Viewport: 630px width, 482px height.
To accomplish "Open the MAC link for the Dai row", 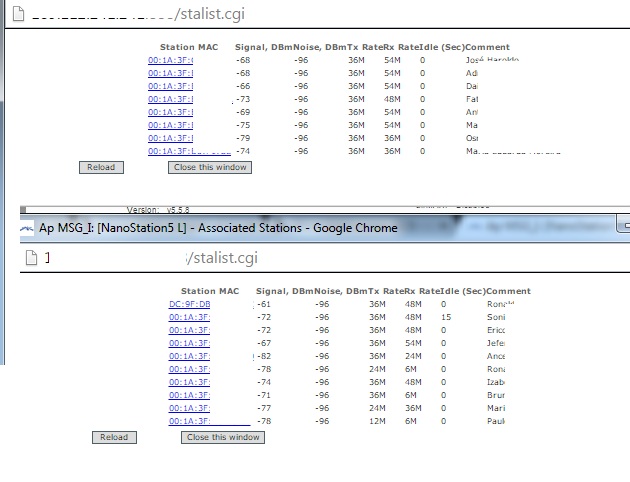I will pyautogui.click(x=170, y=86).
